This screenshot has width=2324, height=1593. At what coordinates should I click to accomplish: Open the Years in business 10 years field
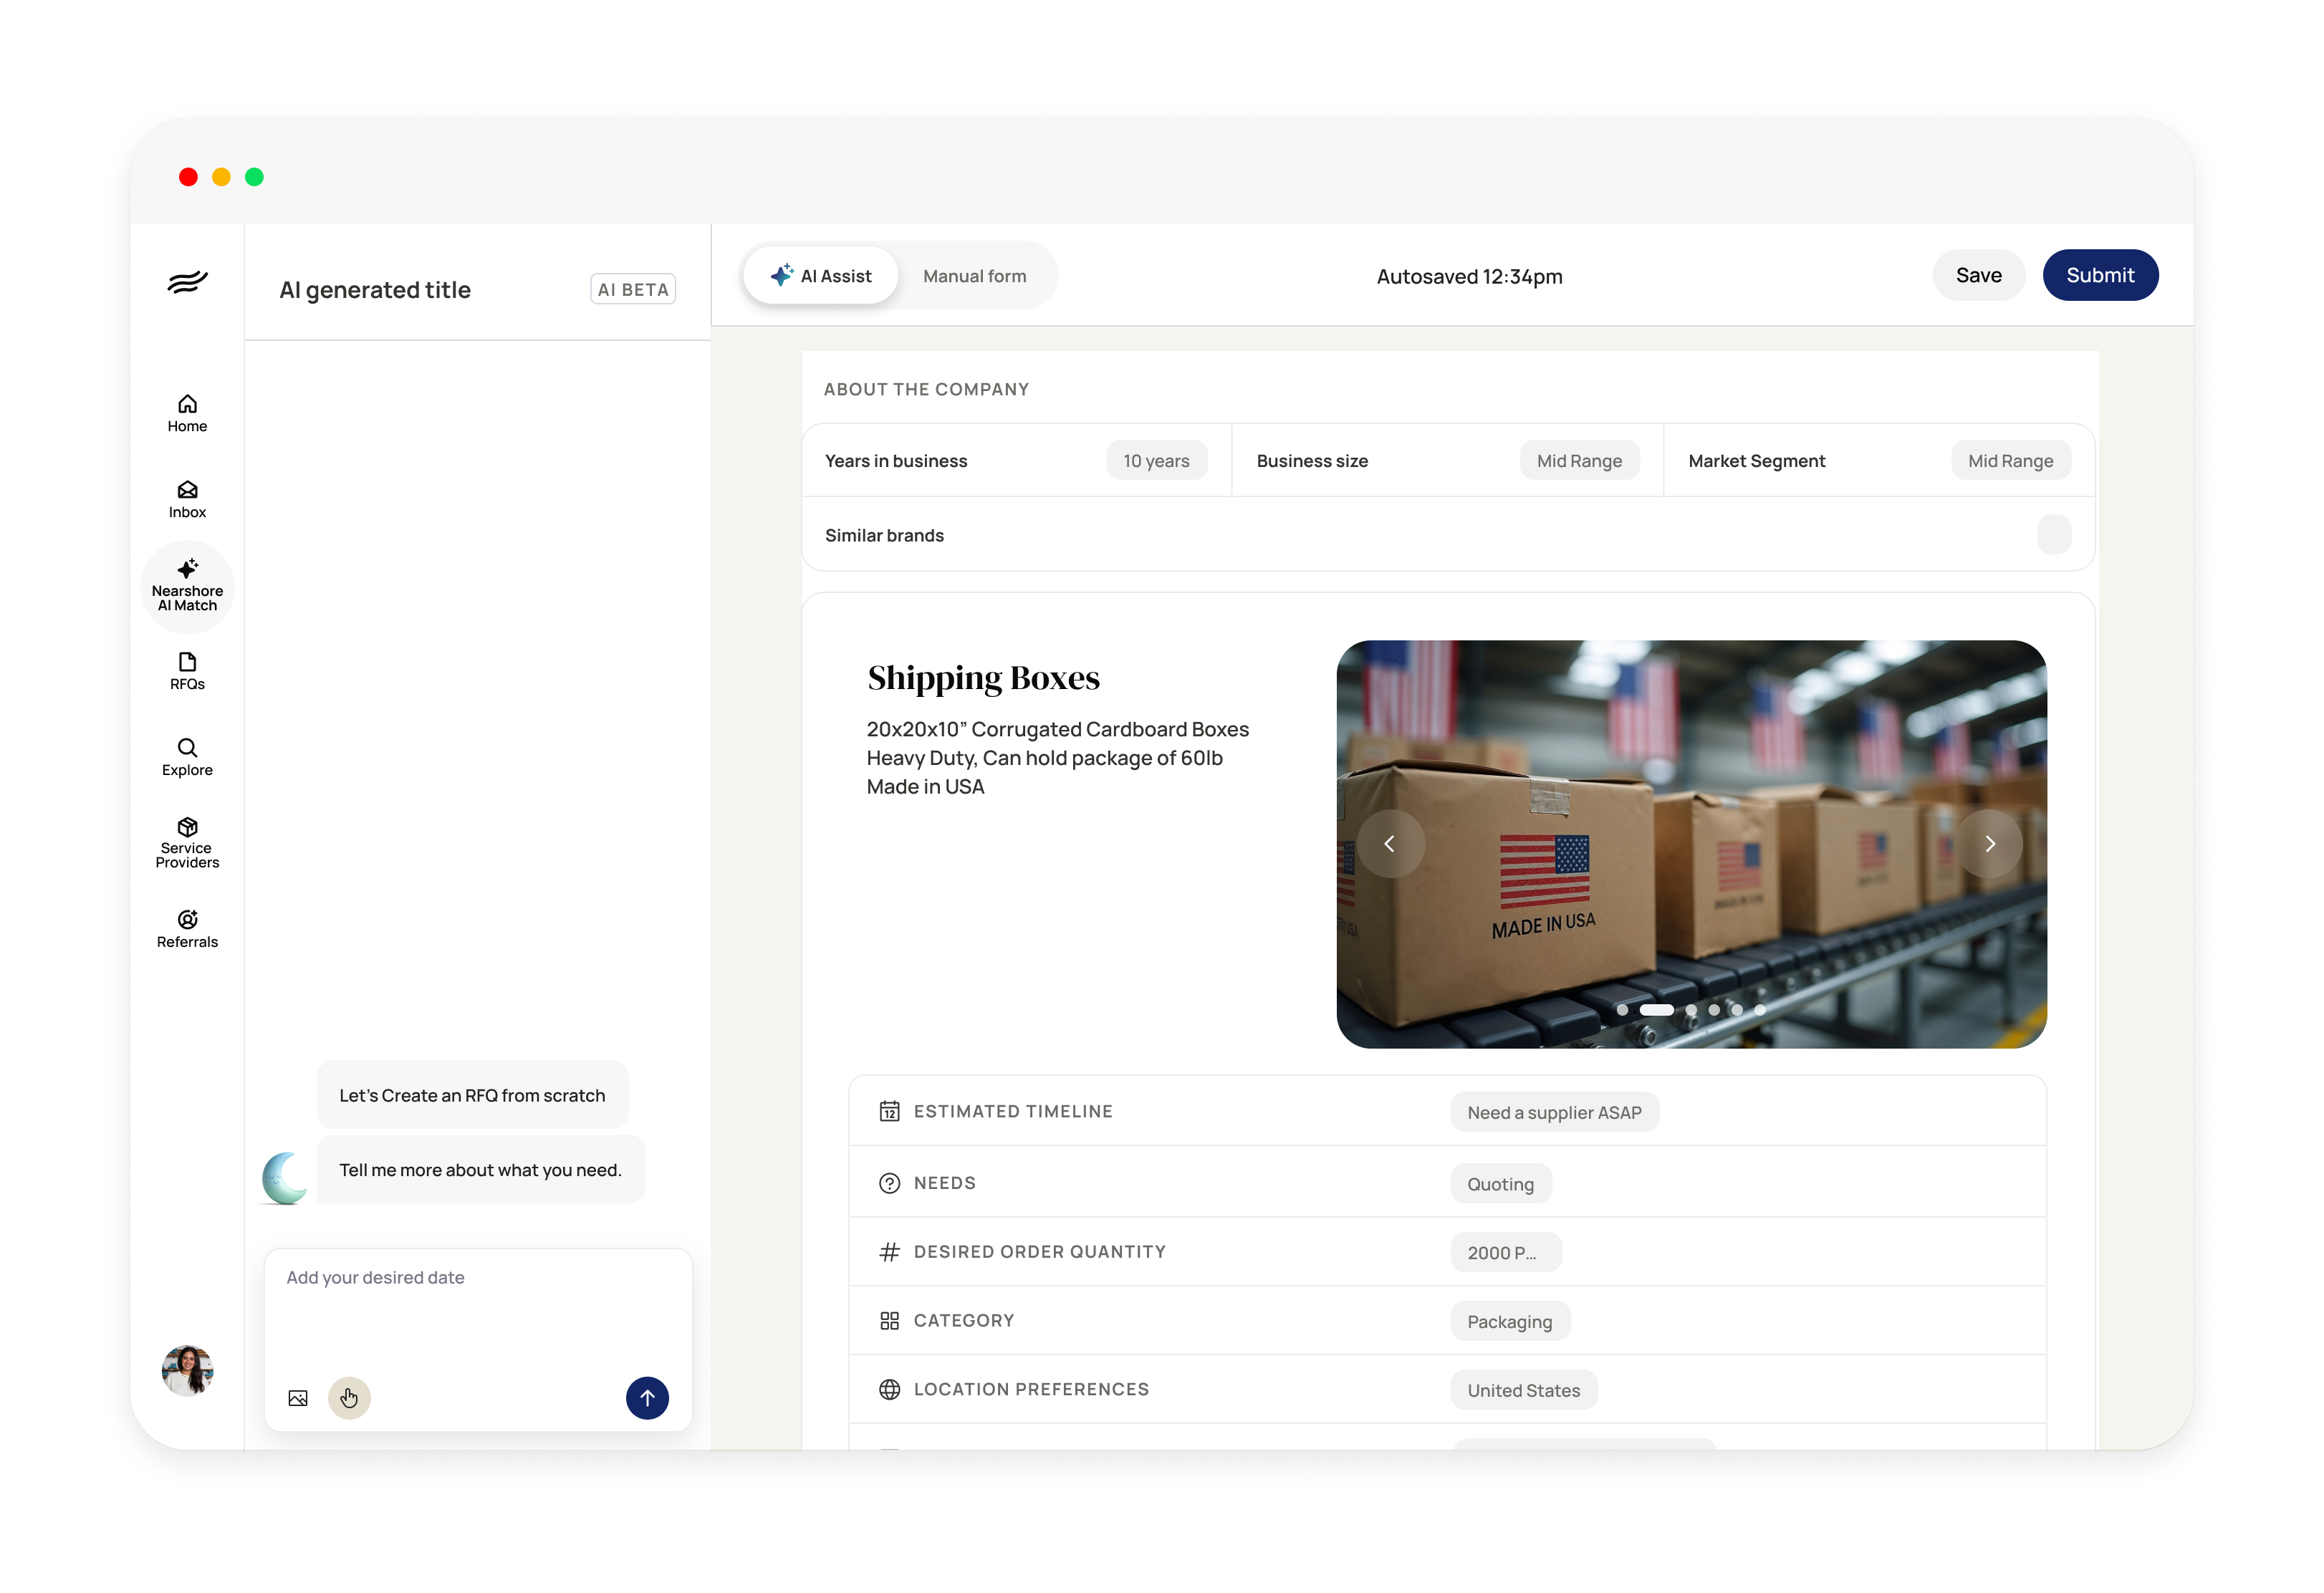coord(1156,461)
